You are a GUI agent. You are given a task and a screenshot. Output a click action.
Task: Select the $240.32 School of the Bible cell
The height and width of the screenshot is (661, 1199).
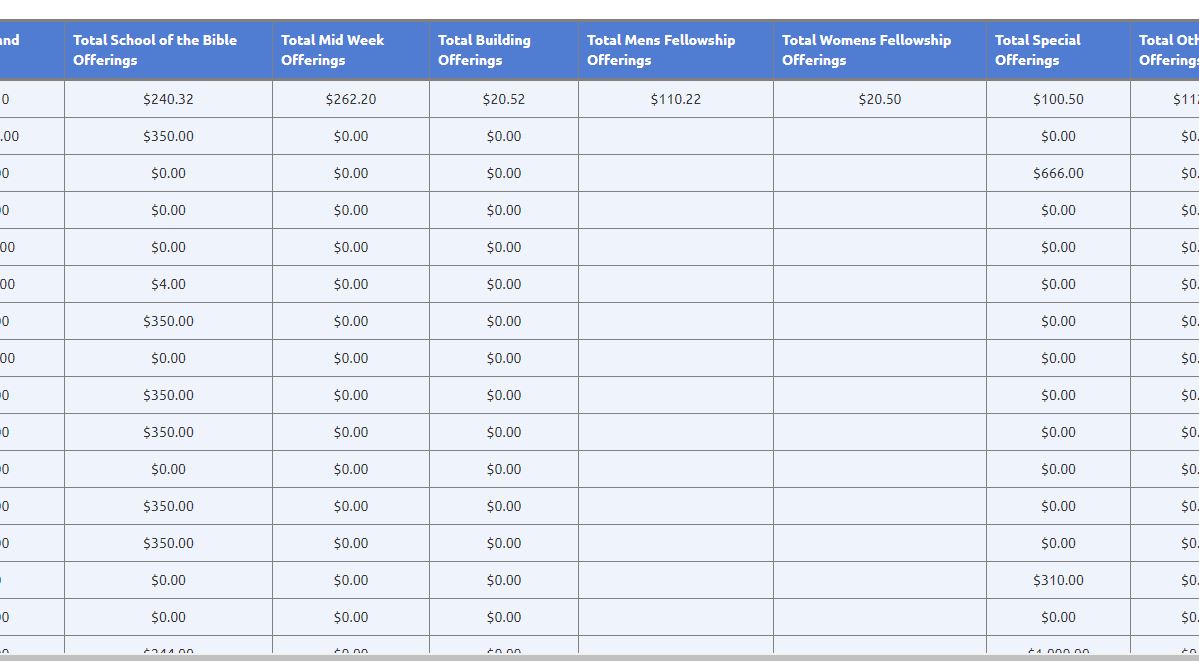168,99
